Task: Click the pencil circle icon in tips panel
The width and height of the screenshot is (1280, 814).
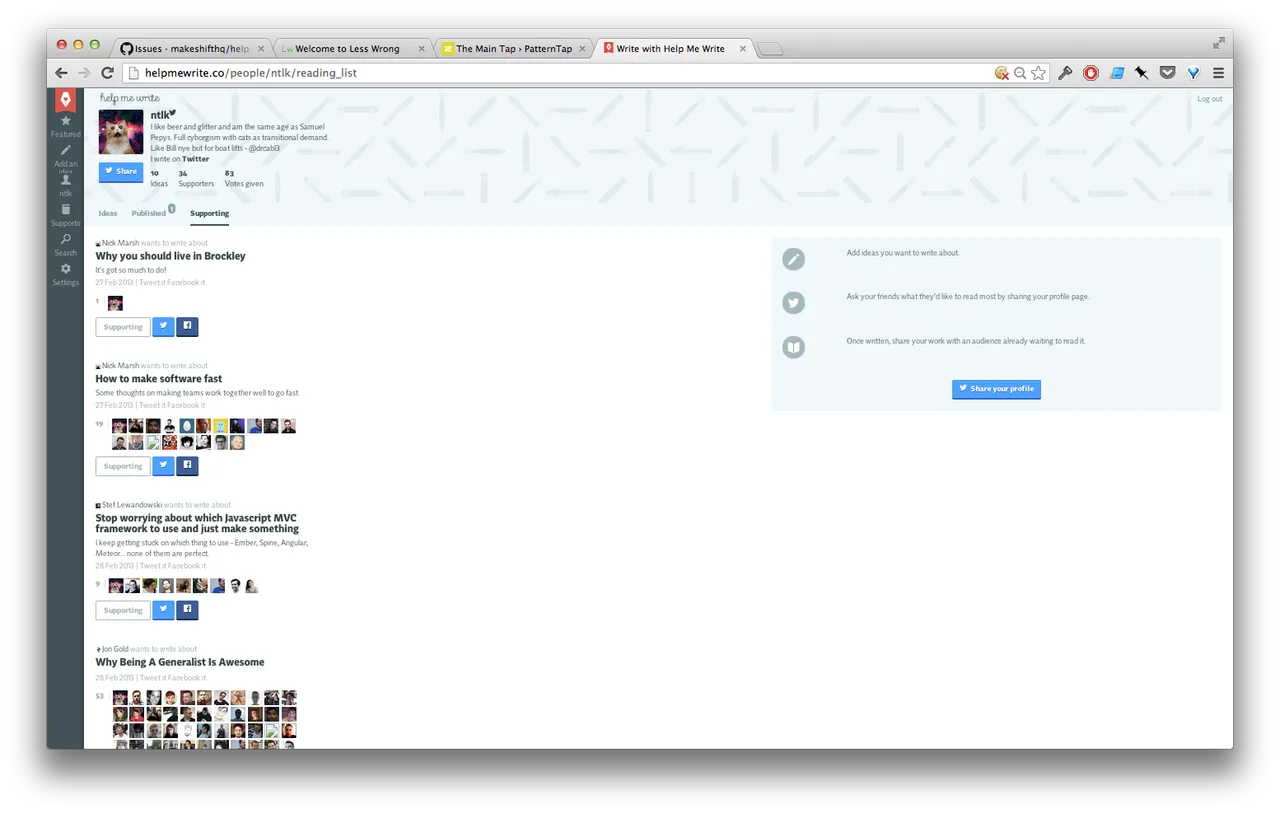Action: pyautogui.click(x=793, y=259)
